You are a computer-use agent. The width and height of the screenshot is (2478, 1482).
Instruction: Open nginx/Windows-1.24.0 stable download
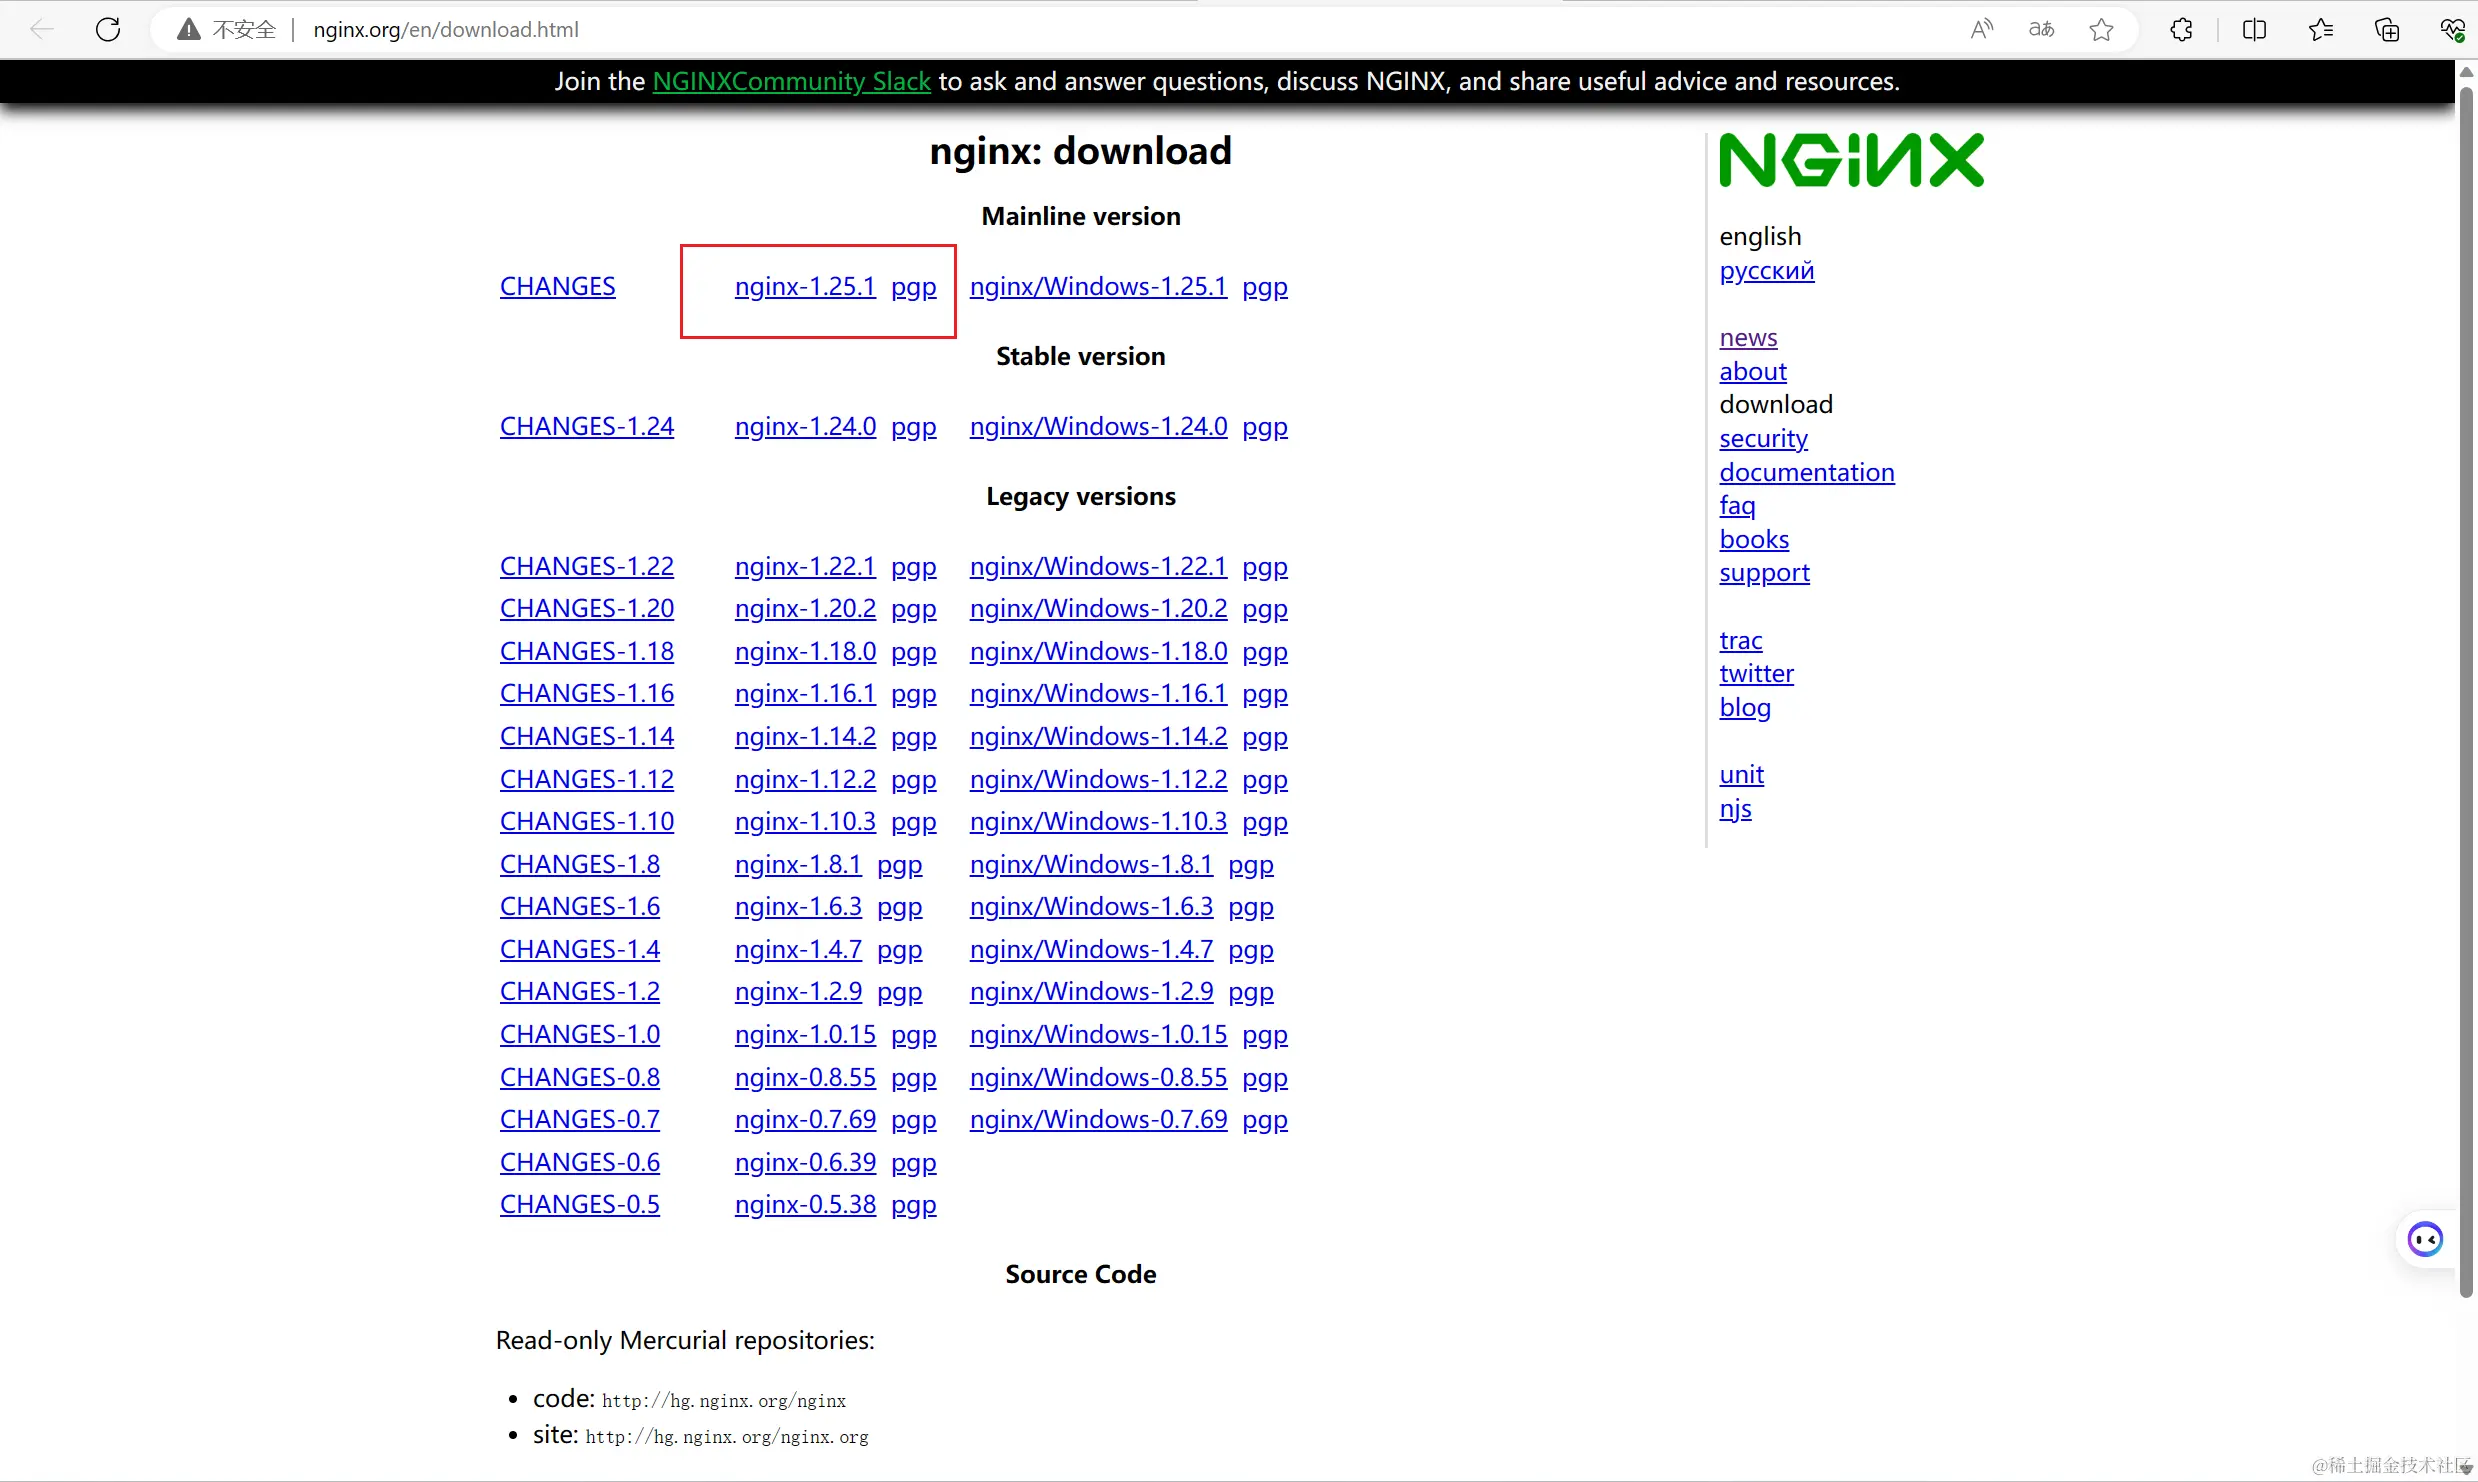coord(1097,426)
